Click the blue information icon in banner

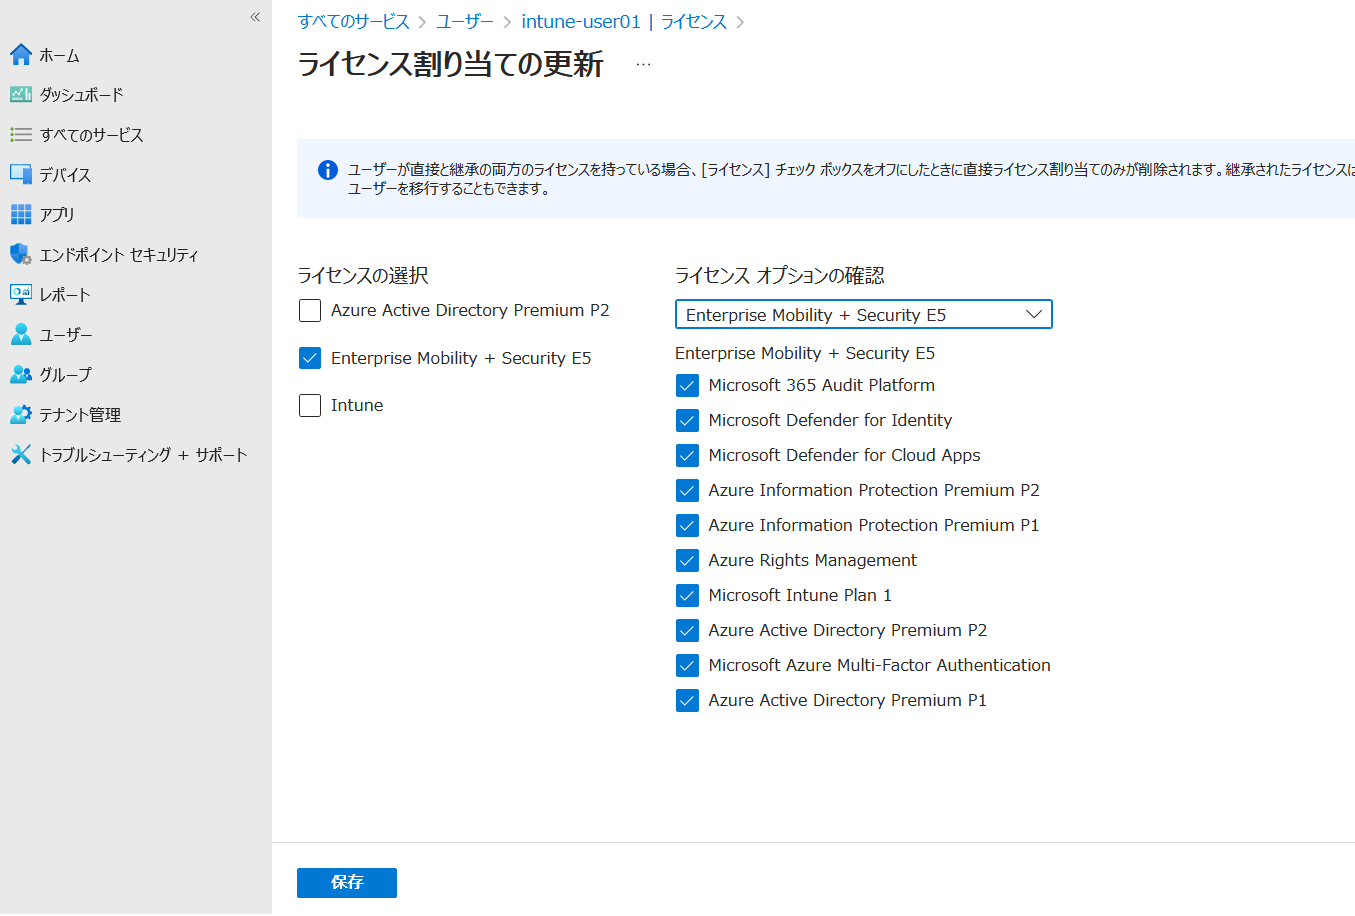327,170
